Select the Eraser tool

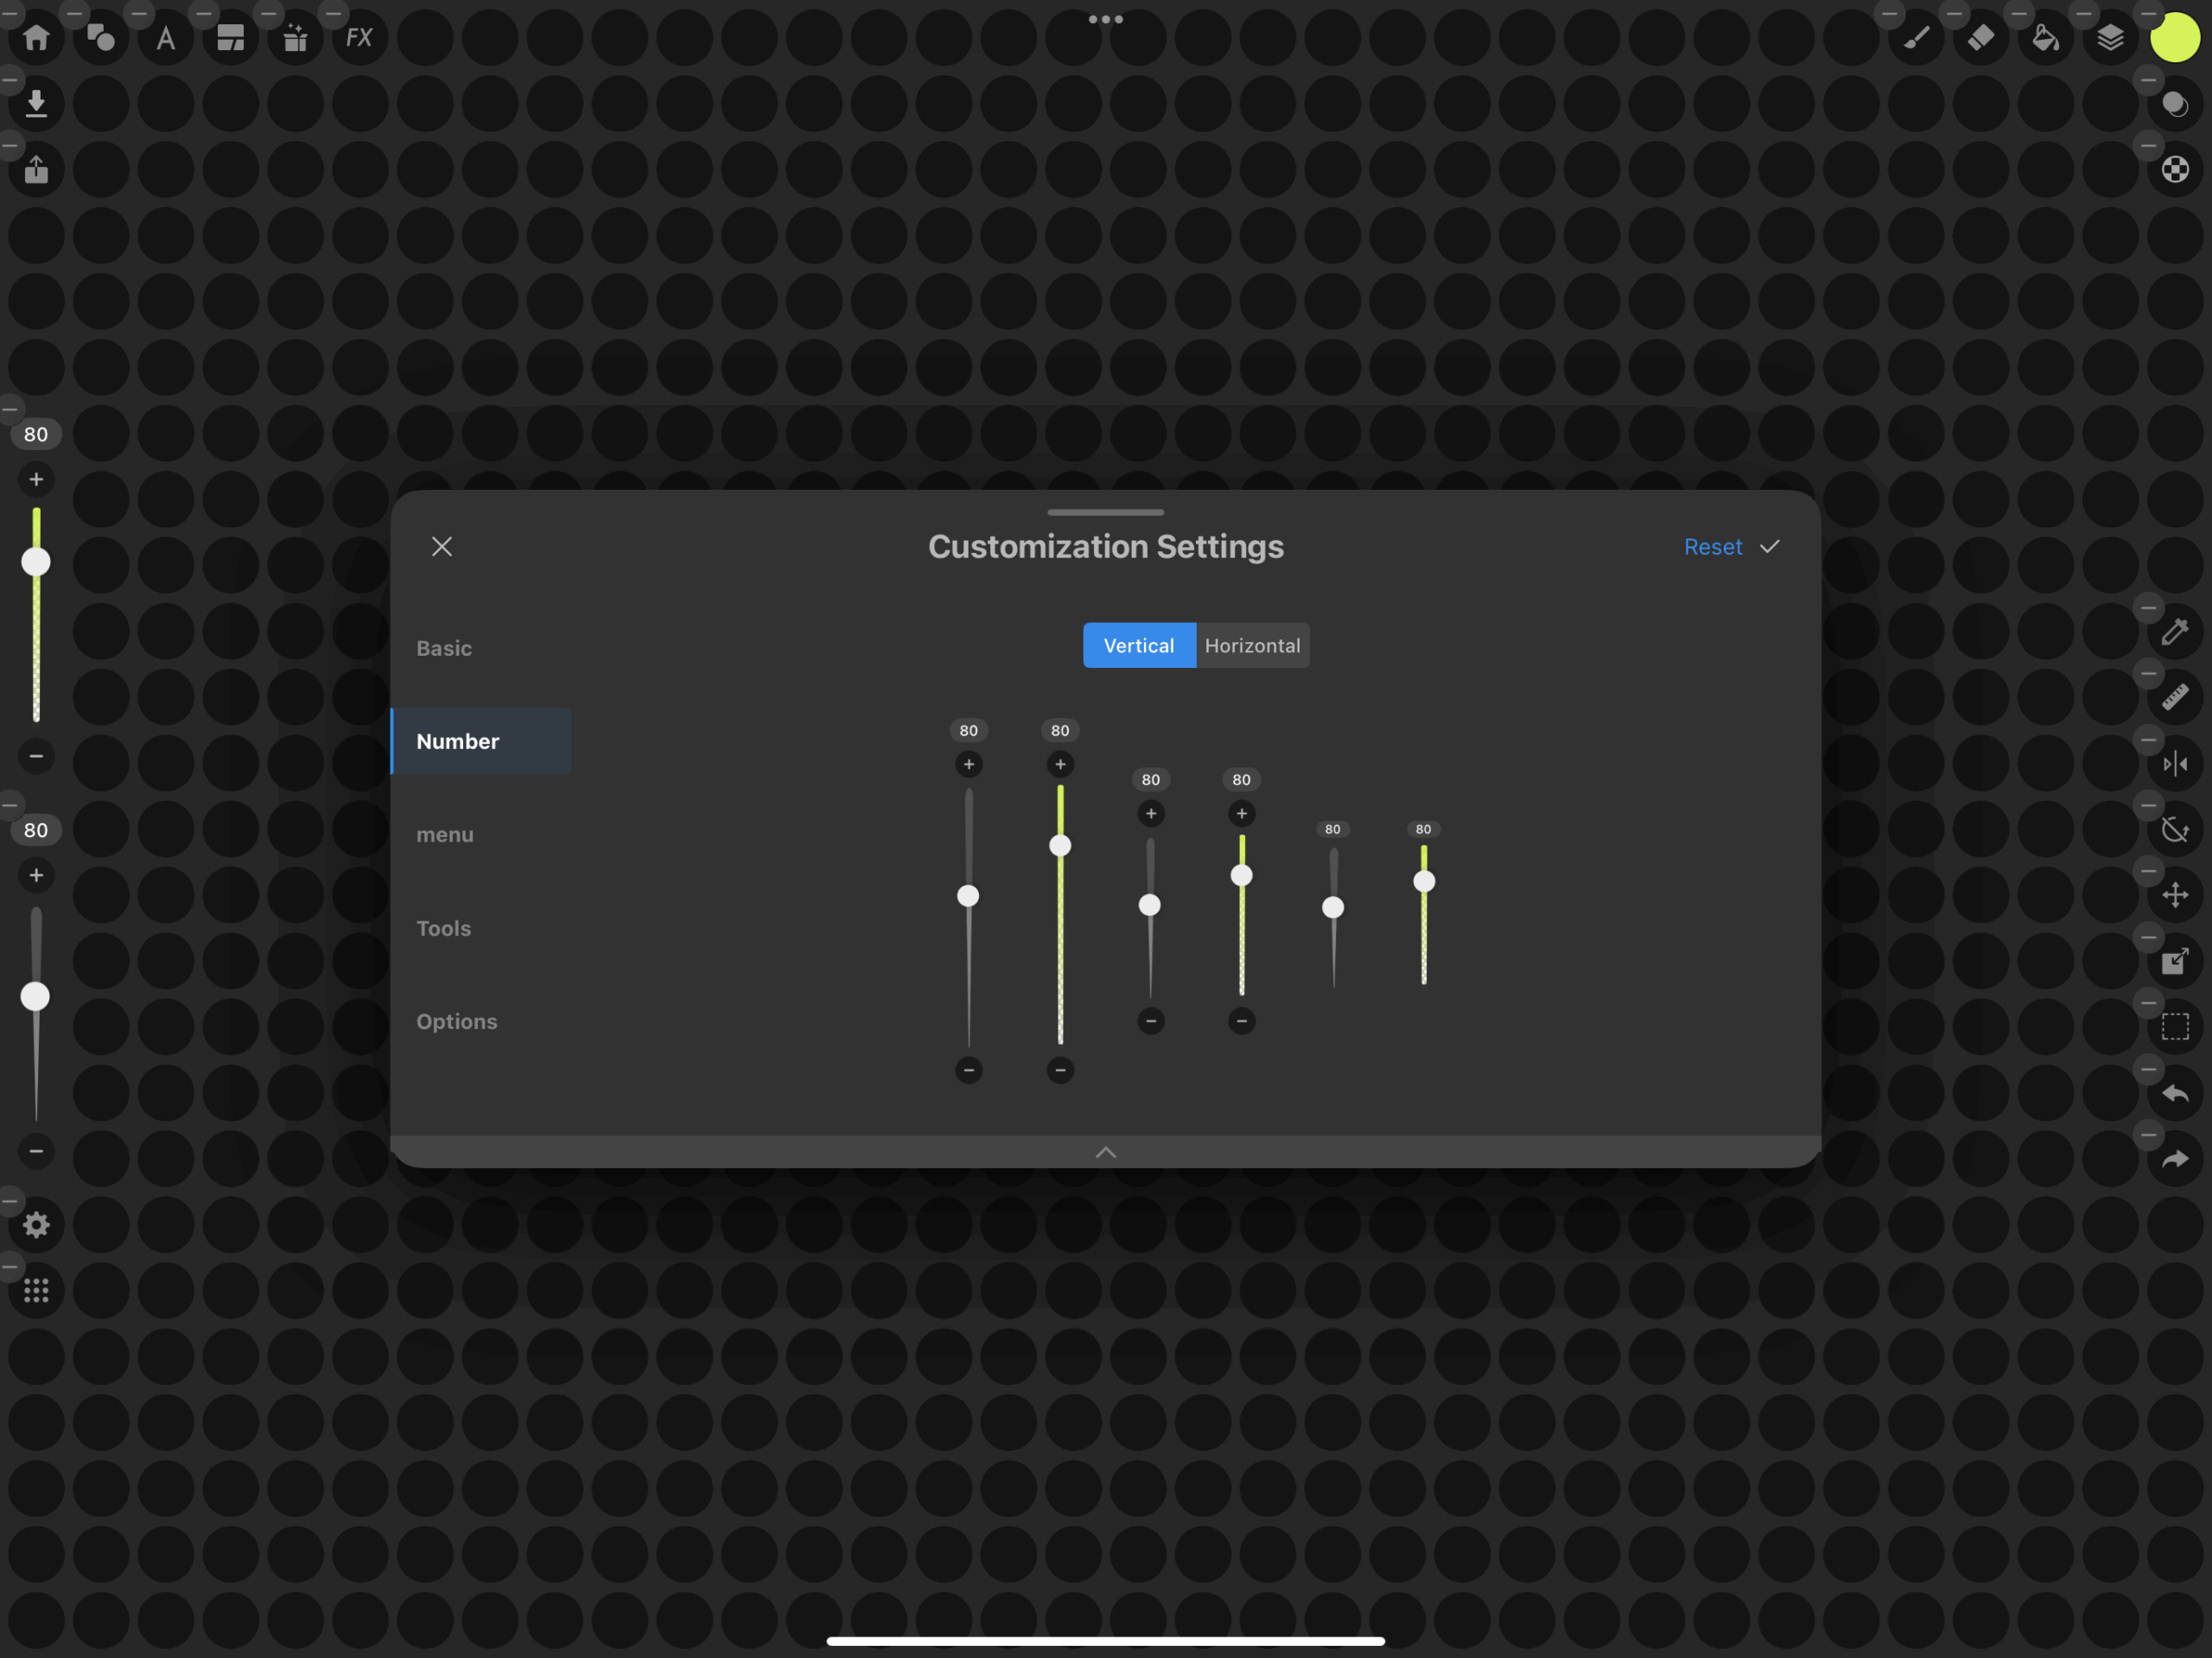1981,38
